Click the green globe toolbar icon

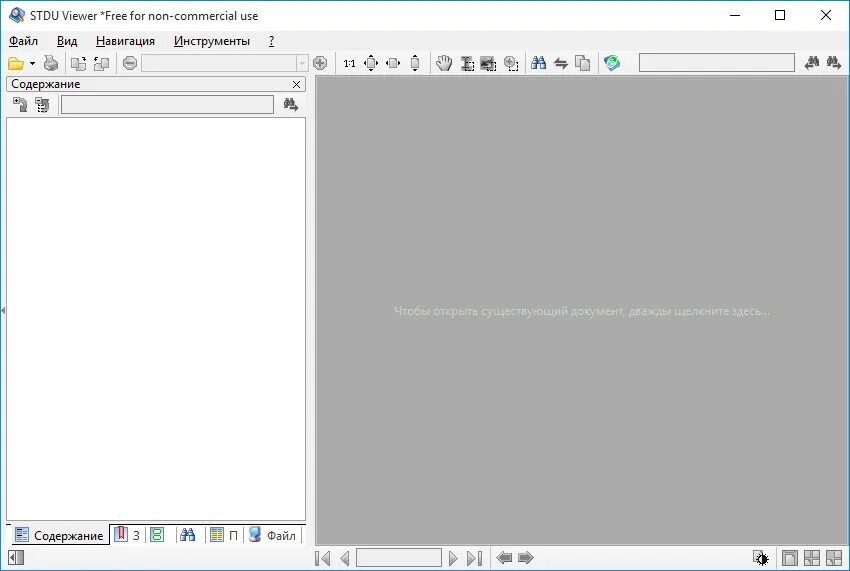pos(612,63)
